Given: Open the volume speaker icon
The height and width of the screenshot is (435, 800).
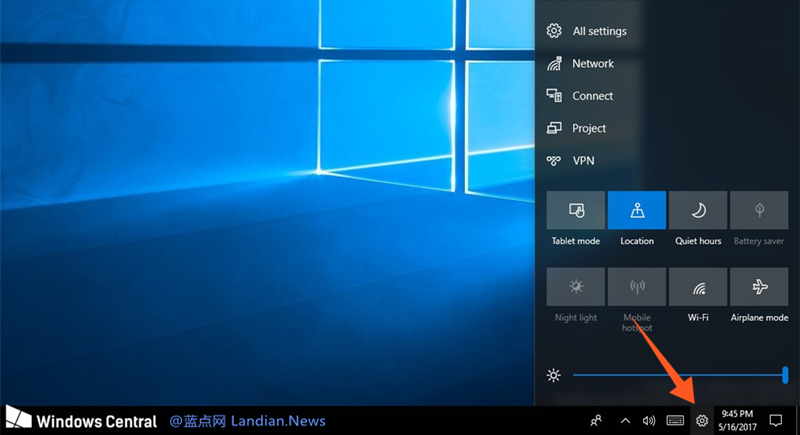Looking at the screenshot, I should tap(648, 421).
